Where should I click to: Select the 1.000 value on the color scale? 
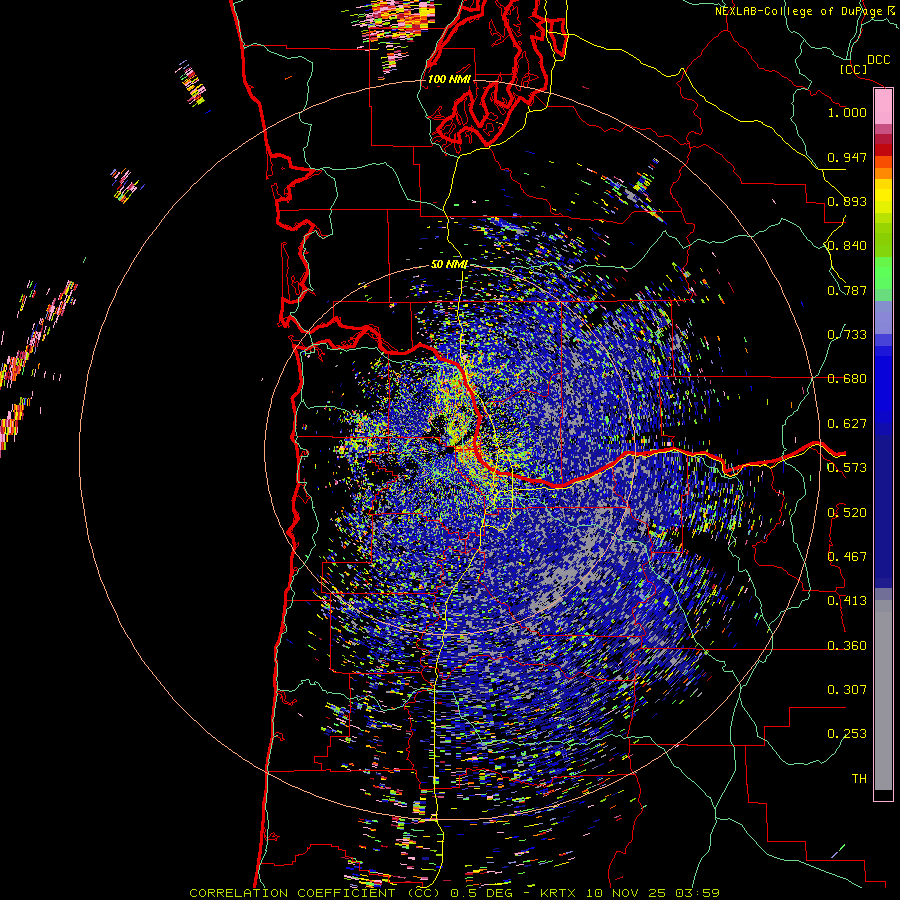(847, 112)
